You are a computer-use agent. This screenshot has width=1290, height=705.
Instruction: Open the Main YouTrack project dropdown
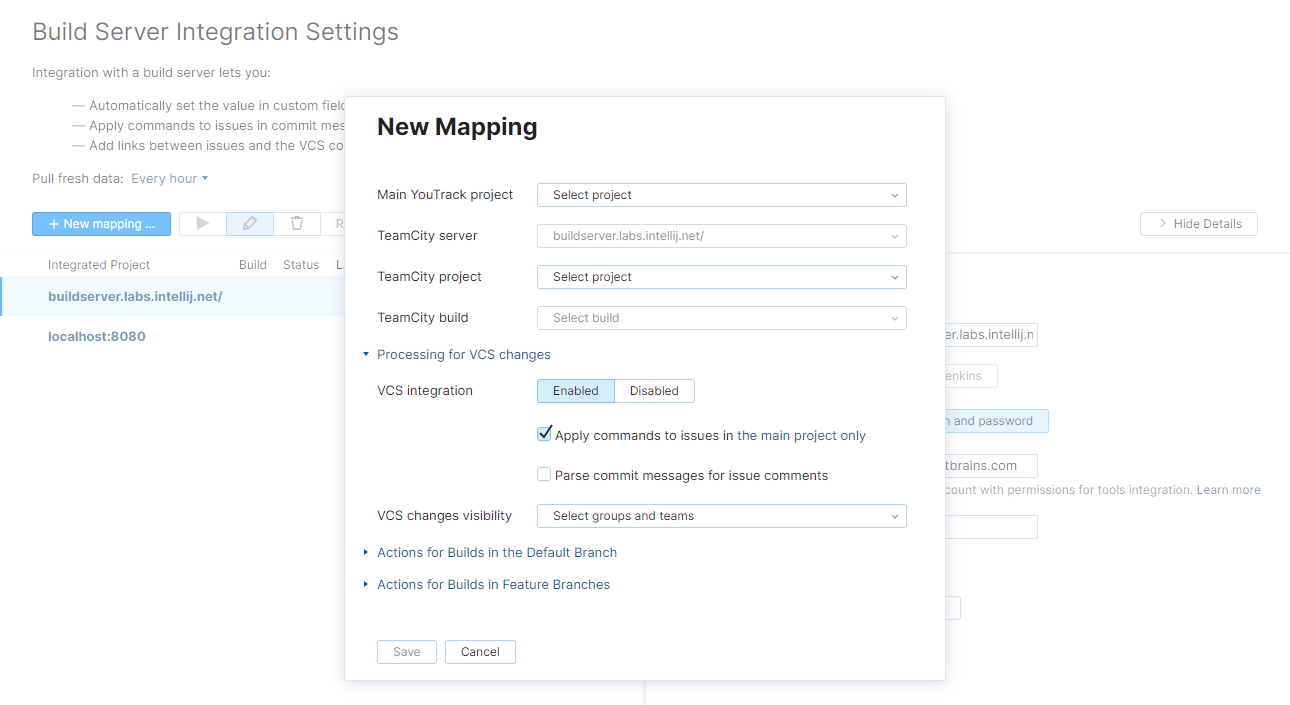721,194
